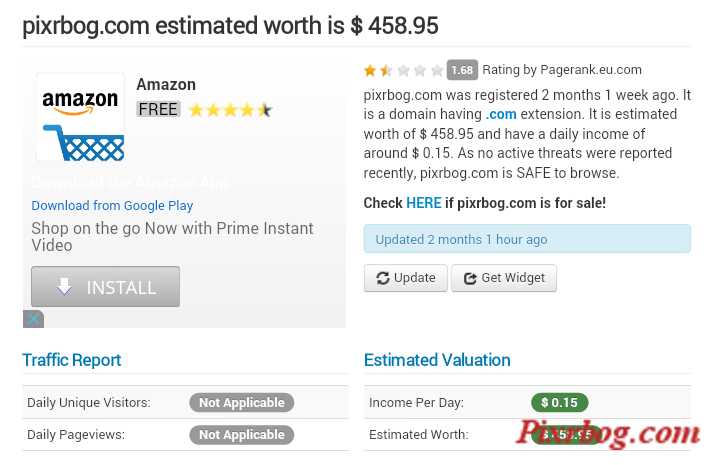Click the 1.68 rating badge

pyautogui.click(x=462, y=70)
